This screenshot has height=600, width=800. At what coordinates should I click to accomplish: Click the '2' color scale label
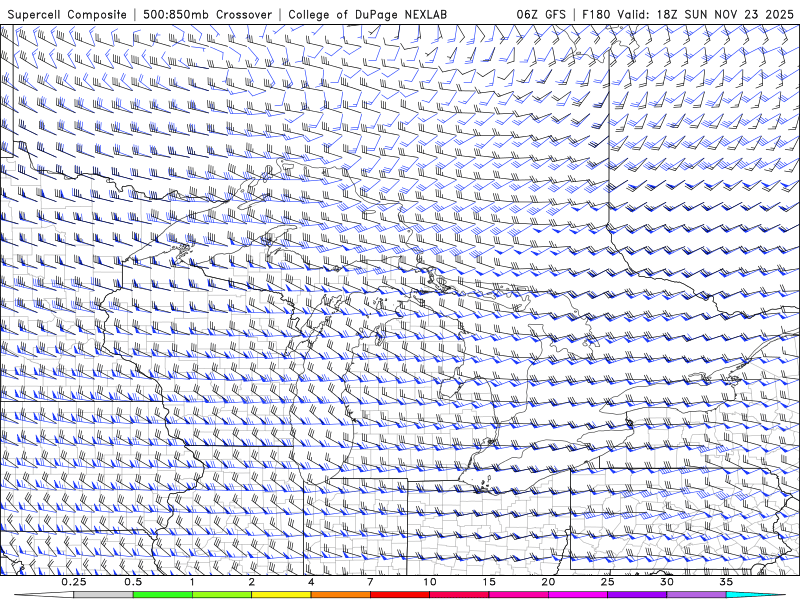tap(252, 582)
